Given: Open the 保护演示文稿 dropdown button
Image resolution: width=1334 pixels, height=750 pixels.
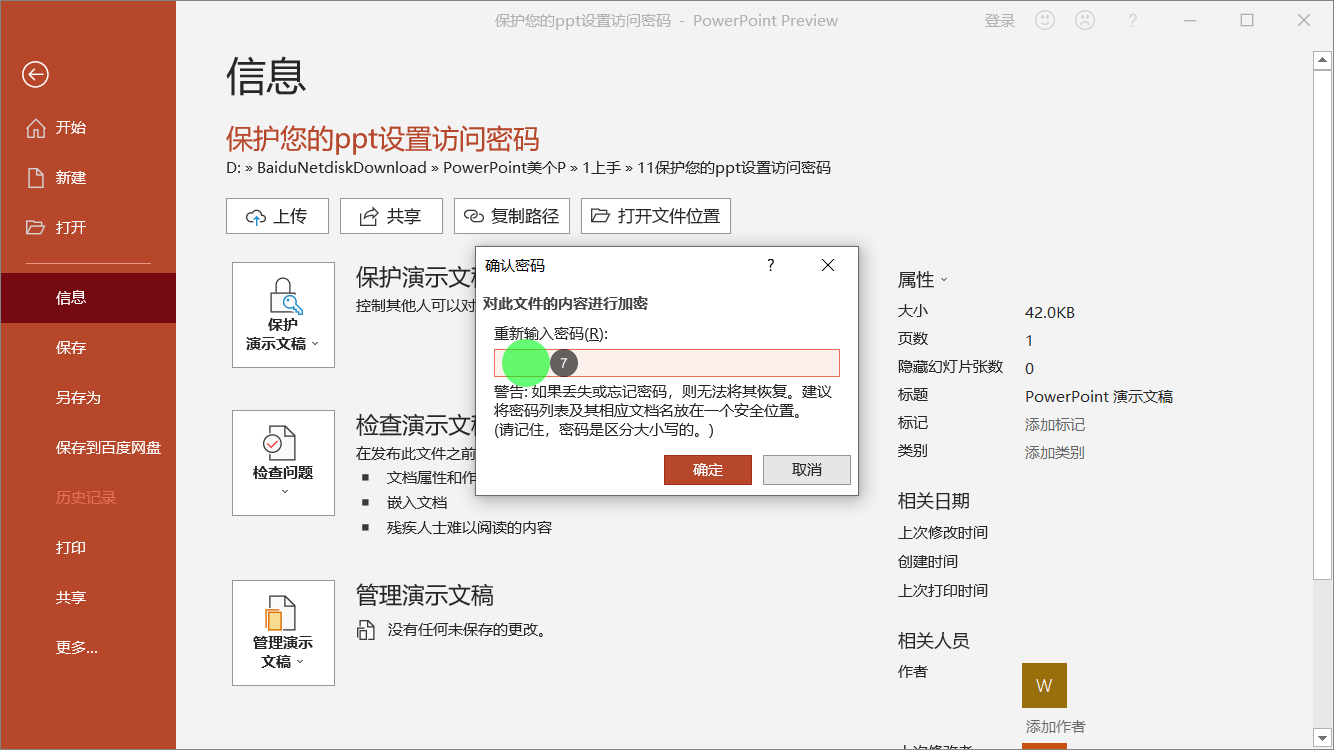Looking at the screenshot, I should point(283,315).
